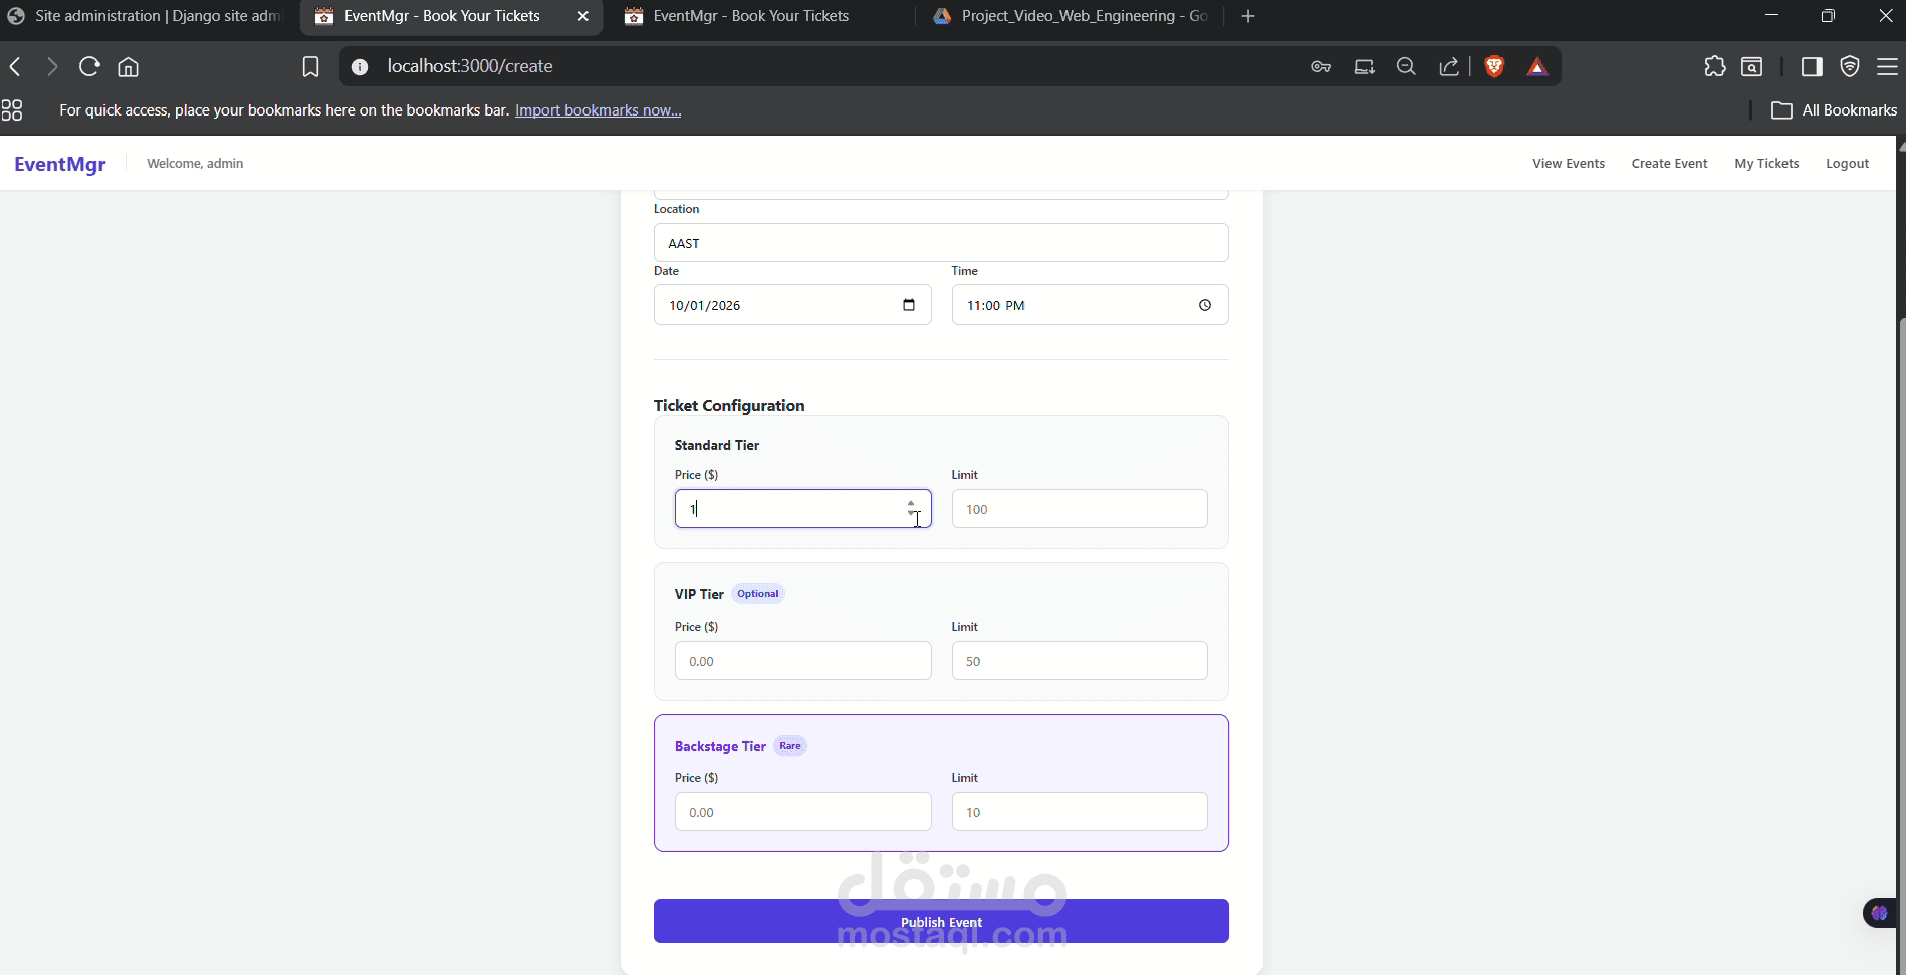
Task: Click the Rare badge on Backstage Tier
Action: click(x=790, y=746)
